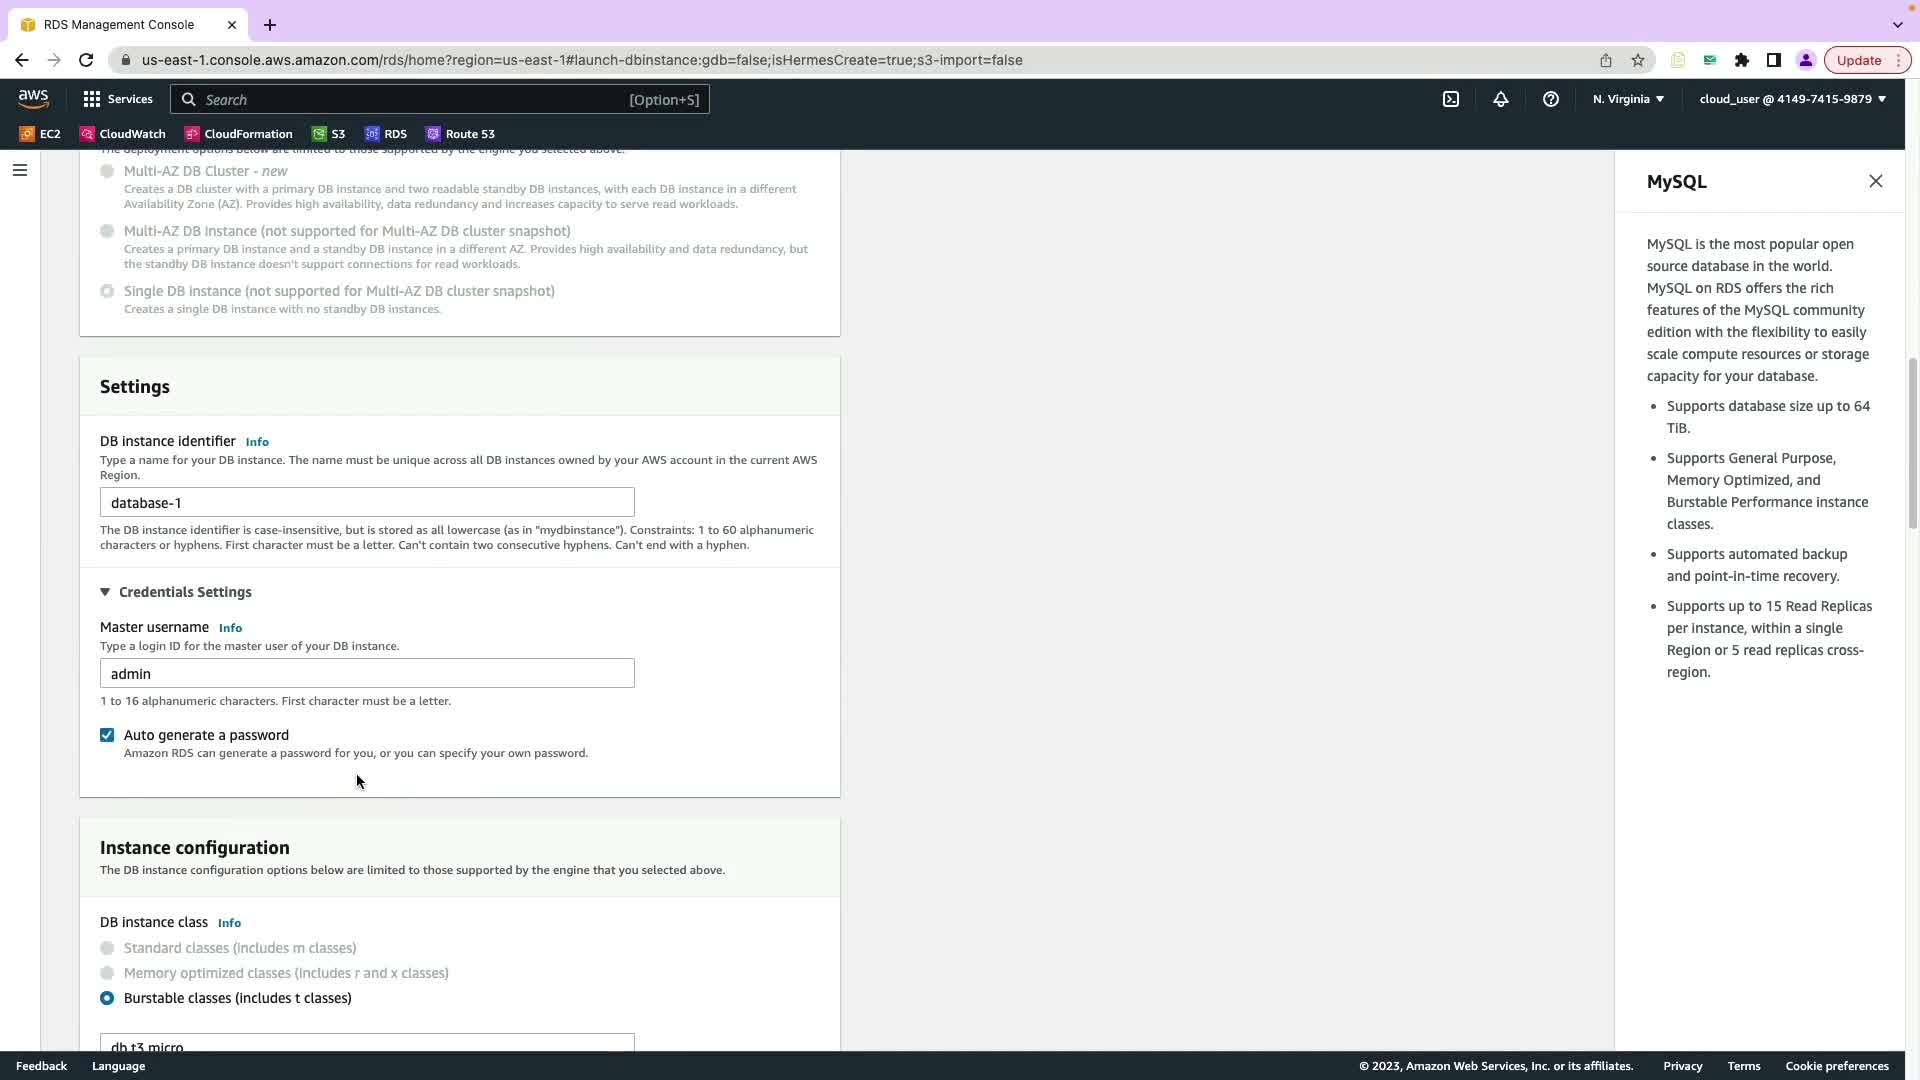
Task: Select Burstable classes radio option
Action: click(107, 998)
